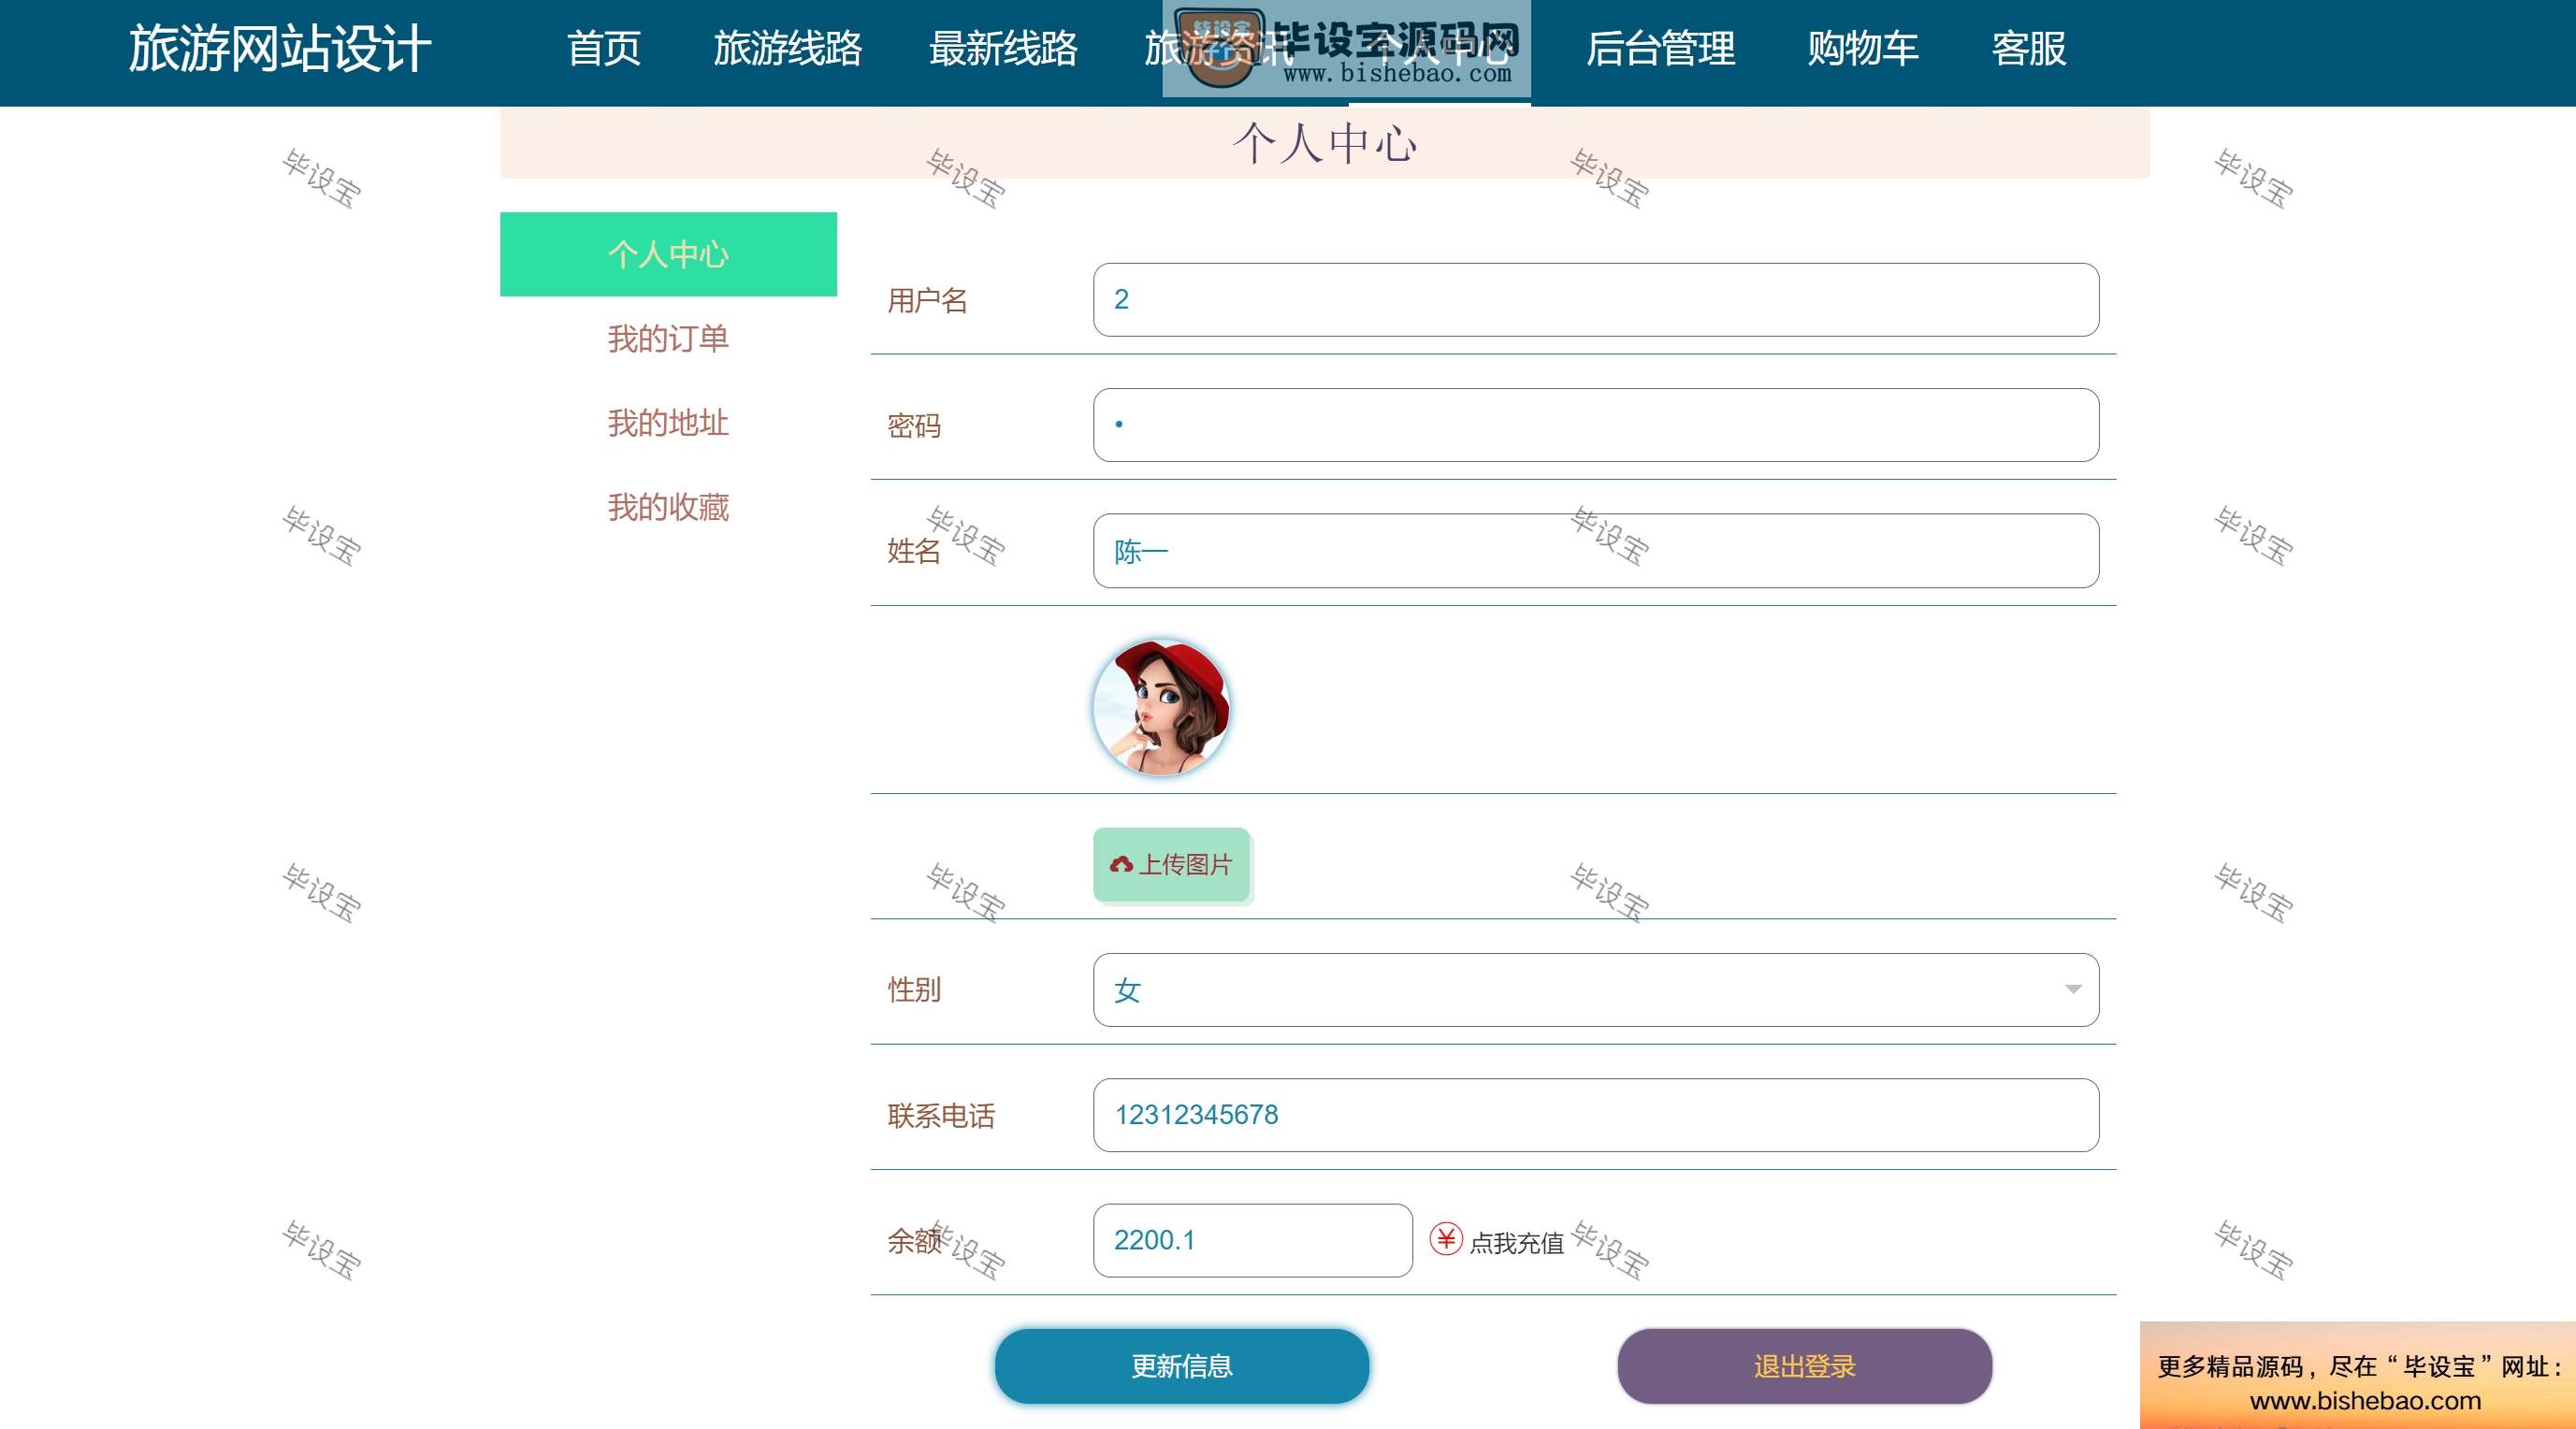Click the 上传图片 upload button
2576x1429 pixels.
tap(1171, 864)
